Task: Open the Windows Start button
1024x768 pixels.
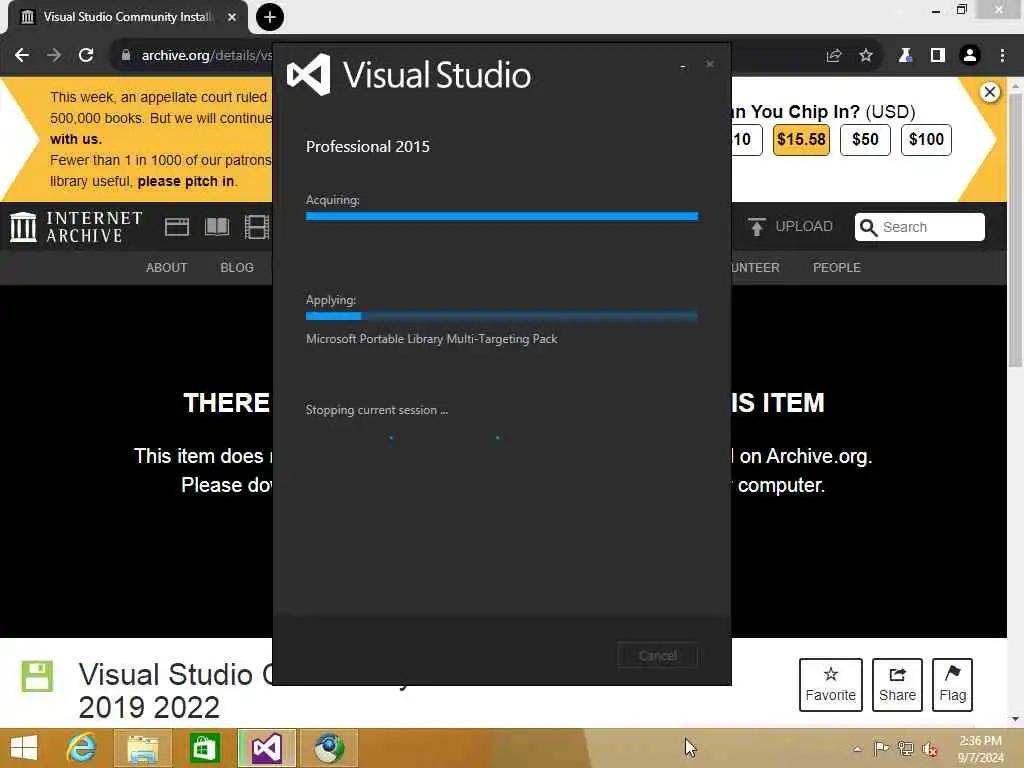Action: pyautogui.click(x=24, y=748)
